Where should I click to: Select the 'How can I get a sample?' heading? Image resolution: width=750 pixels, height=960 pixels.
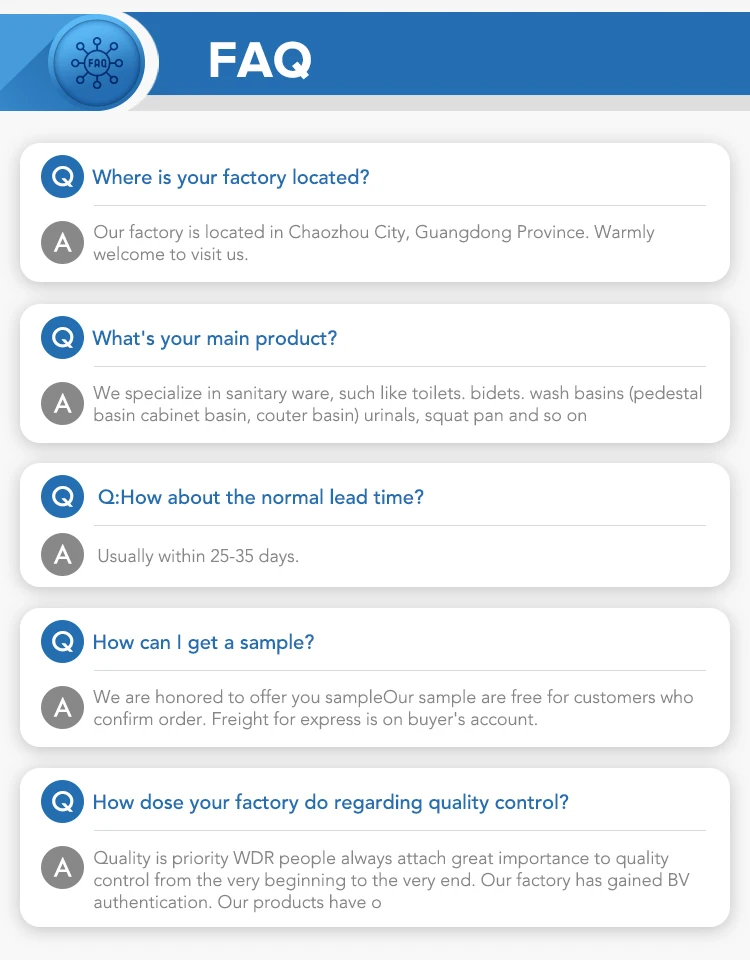click(203, 643)
